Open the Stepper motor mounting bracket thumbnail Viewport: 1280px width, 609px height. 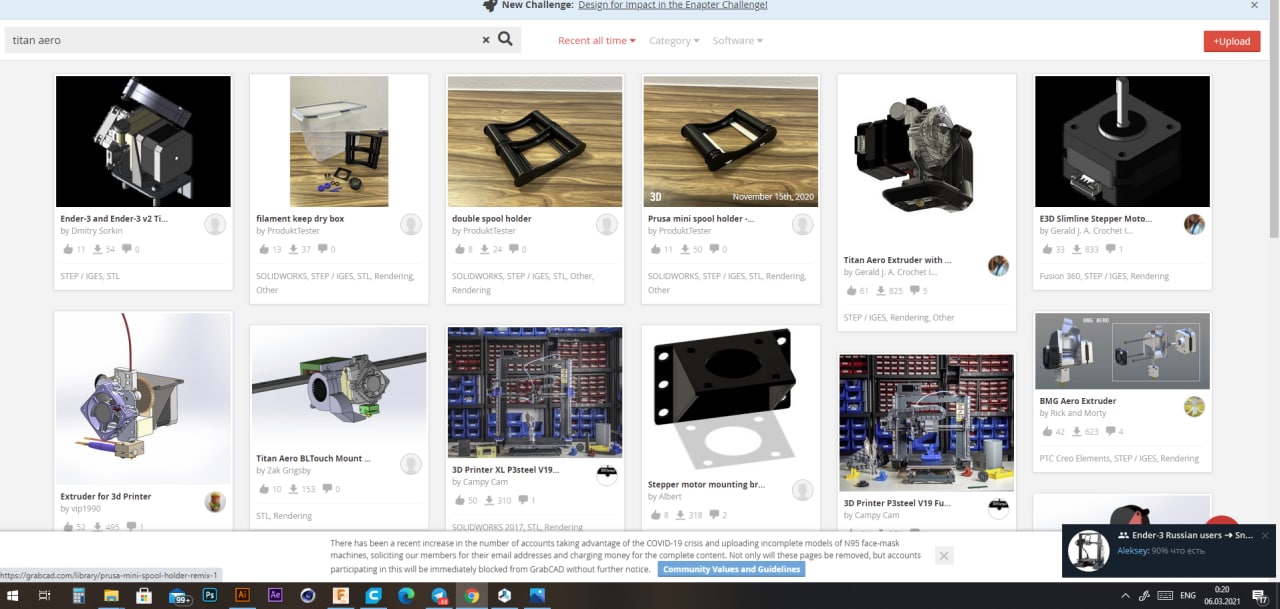point(731,400)
